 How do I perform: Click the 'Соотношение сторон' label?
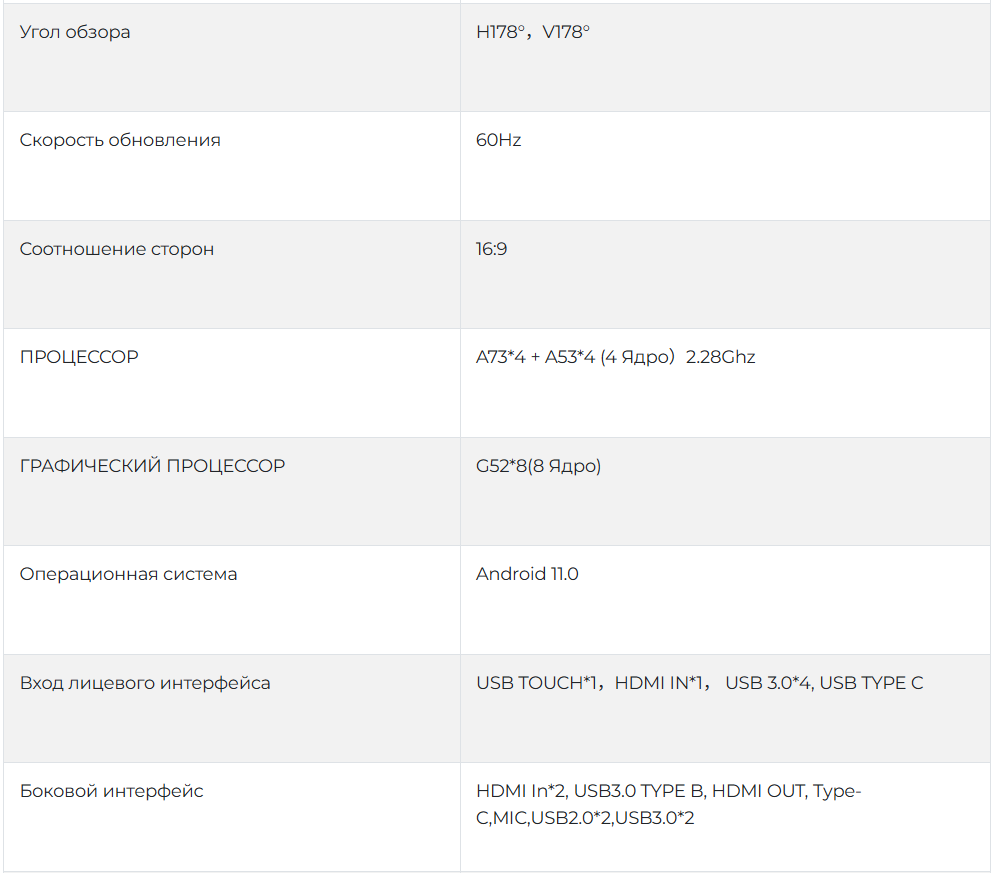pyautogui.click(x=117, y=249)
